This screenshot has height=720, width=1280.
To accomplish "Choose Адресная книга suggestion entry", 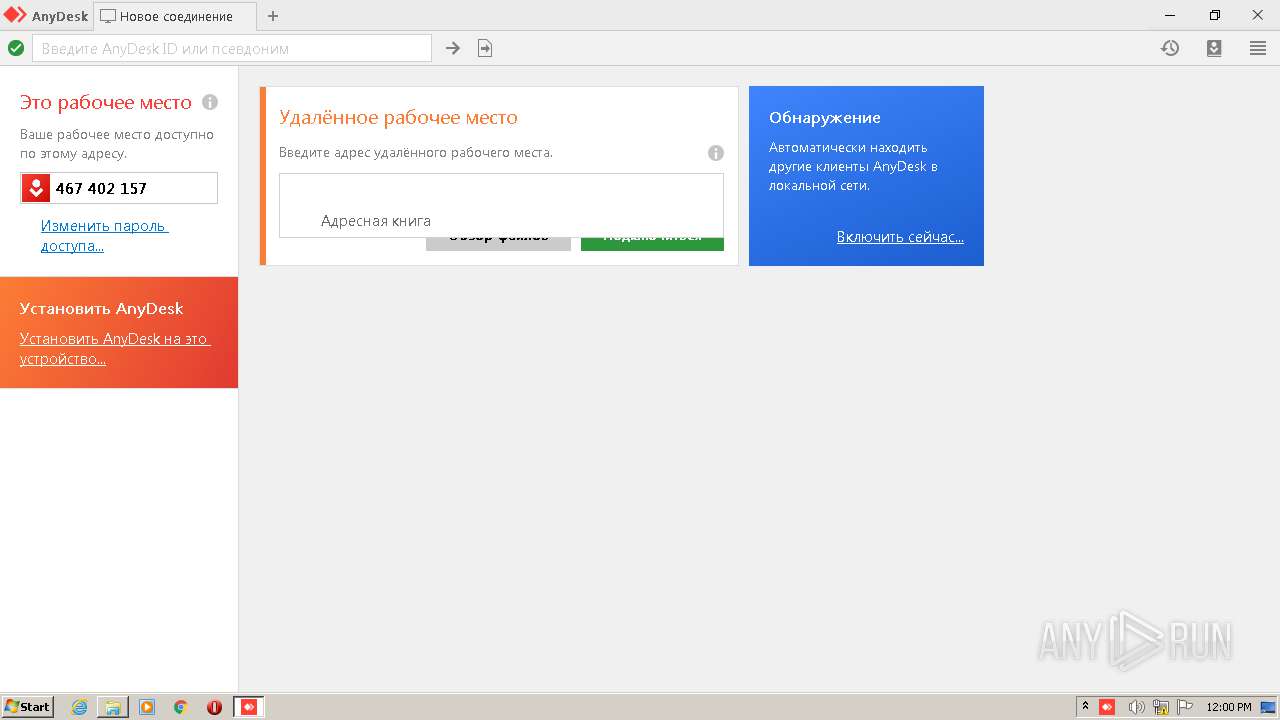I will click(x=376, y=221).
